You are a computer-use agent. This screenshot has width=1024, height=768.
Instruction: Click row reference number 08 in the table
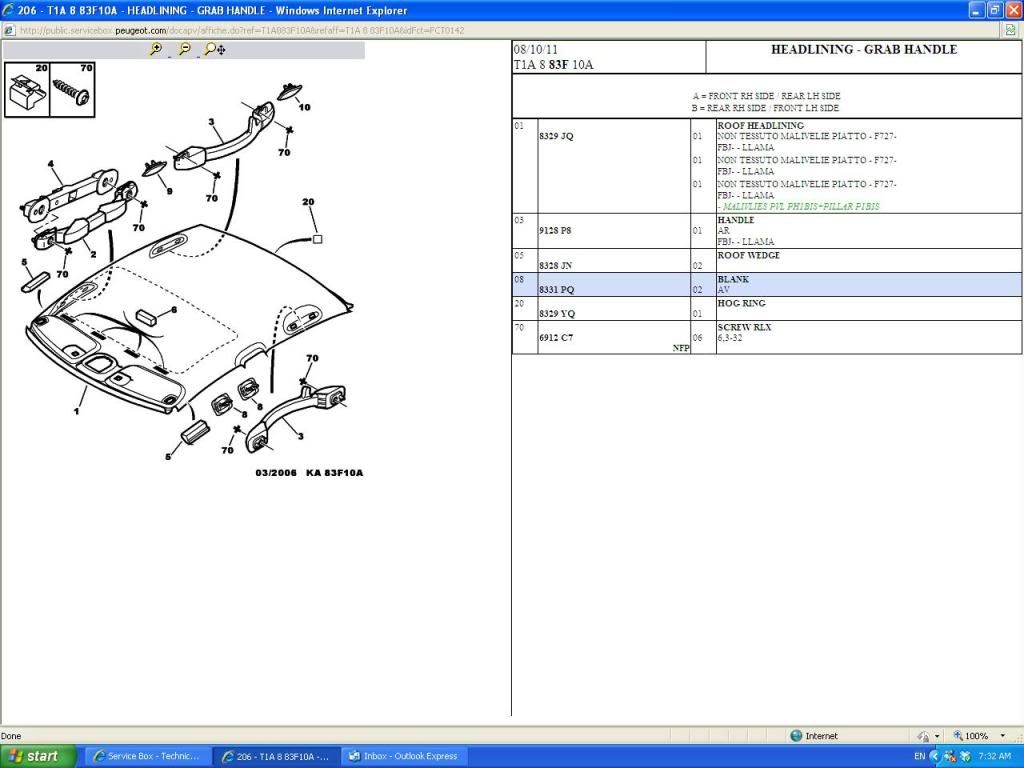pos(519,280)
